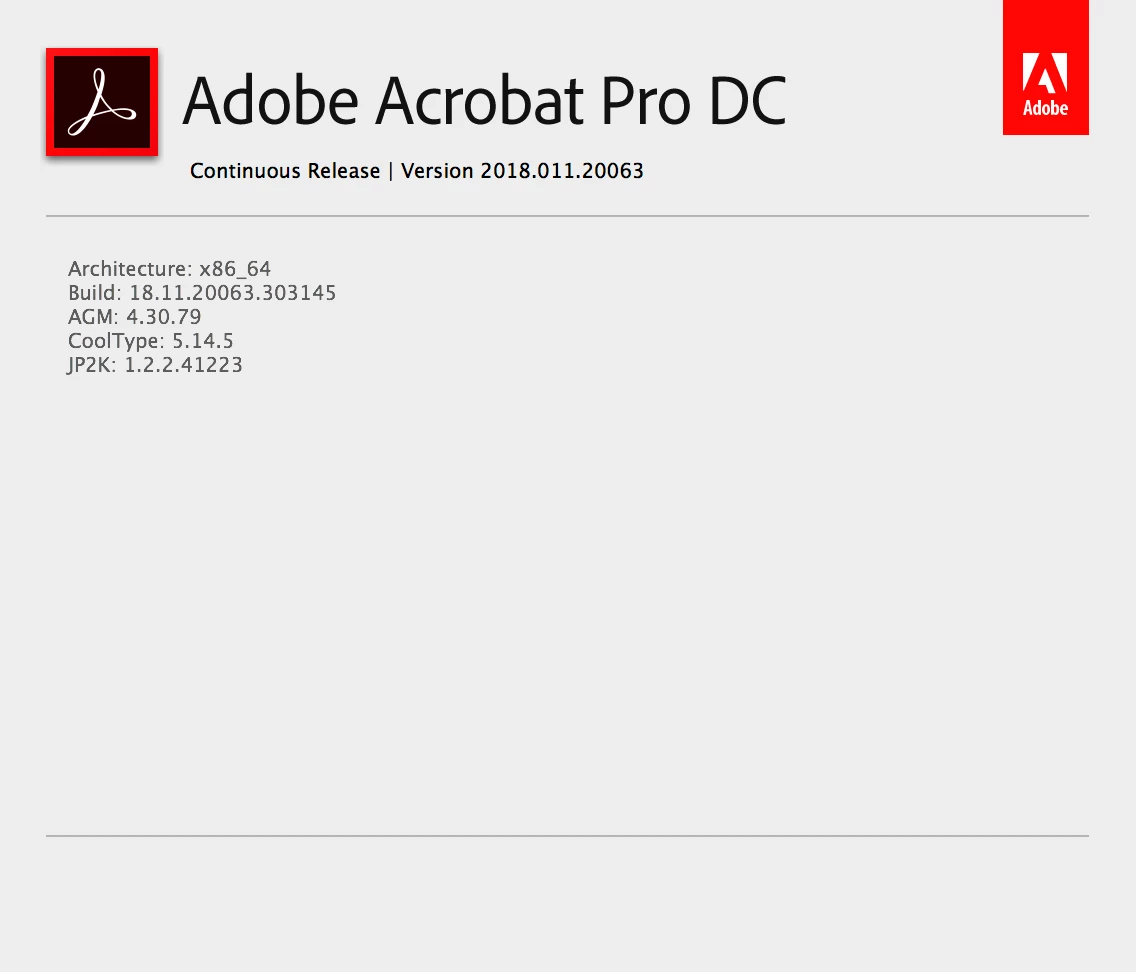The width and height of the screenshot is (1136, 972).
Task: Click the CoolType: 5.14.5 line
Action: coord(151,340)
